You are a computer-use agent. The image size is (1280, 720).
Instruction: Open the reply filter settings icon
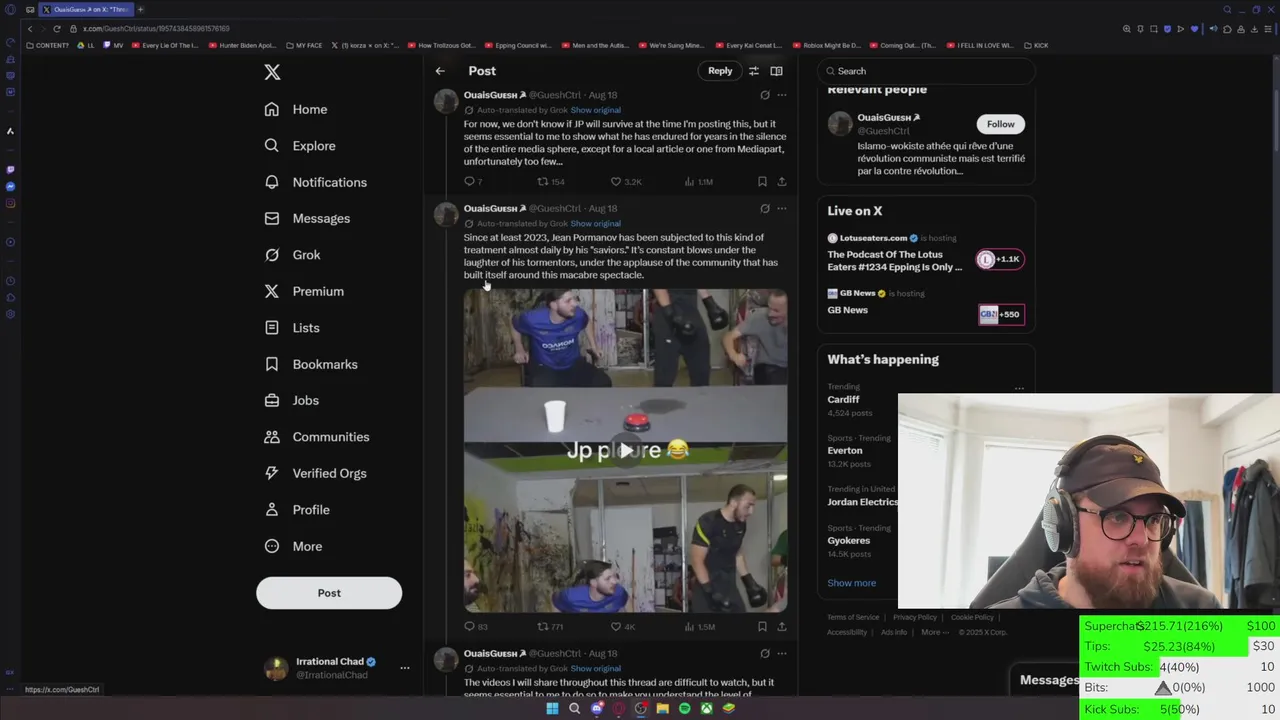(754, 71)
